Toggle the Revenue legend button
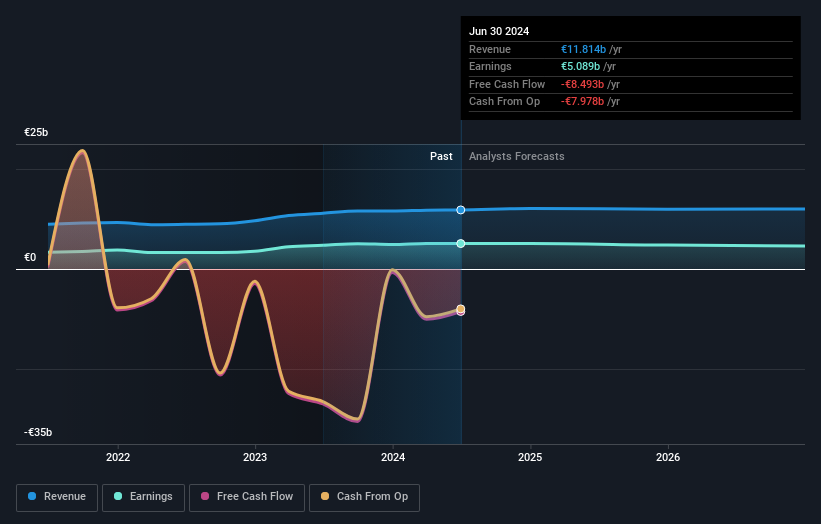The width and height of the screenshot is (821, 524). (x=57, y=497)
